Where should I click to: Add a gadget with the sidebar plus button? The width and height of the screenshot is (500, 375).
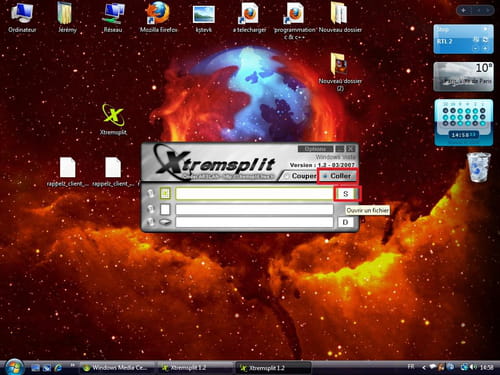pyautogui.click(x=464, y=10)
